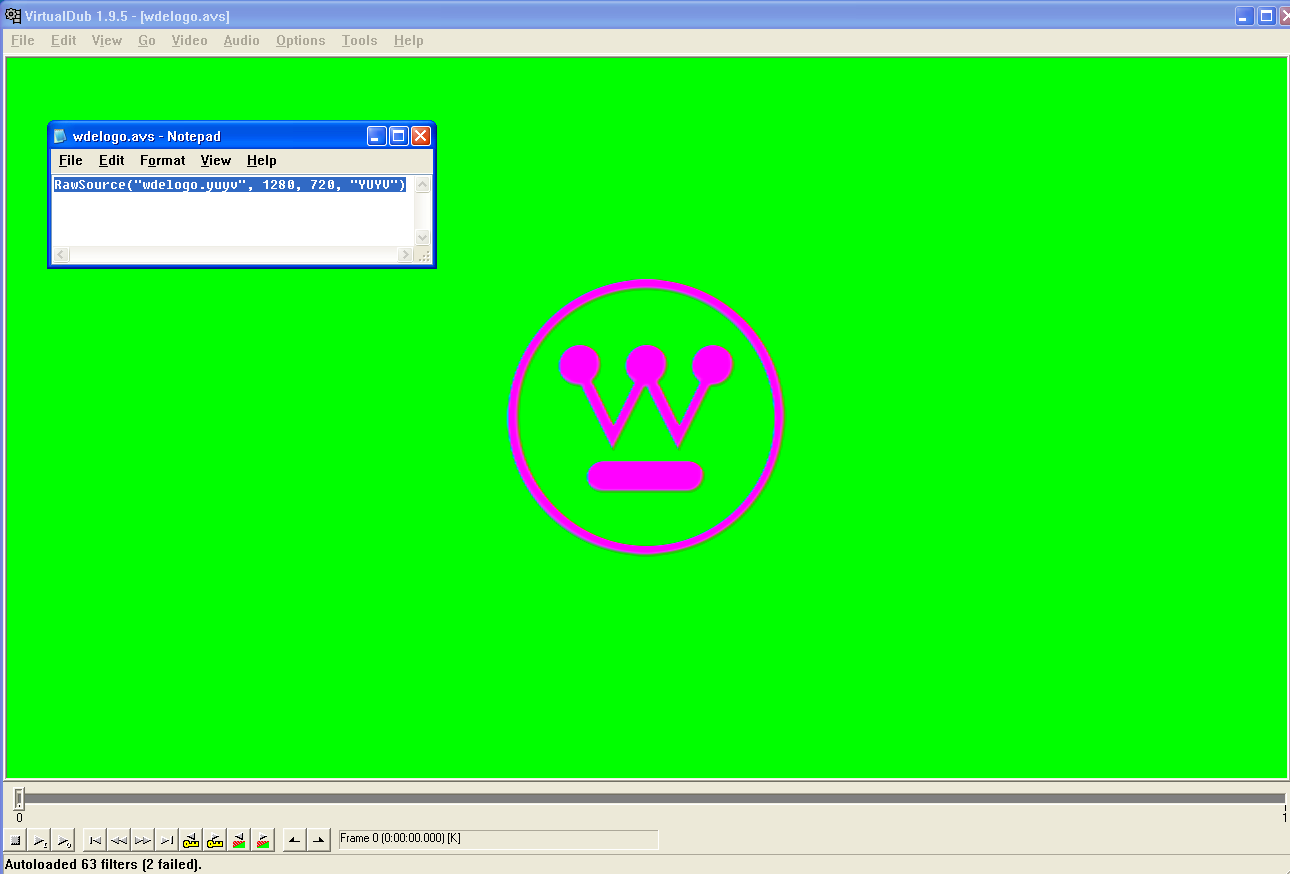Click the Stop playback button
The image size is (1290, 874).
point(15,840)
